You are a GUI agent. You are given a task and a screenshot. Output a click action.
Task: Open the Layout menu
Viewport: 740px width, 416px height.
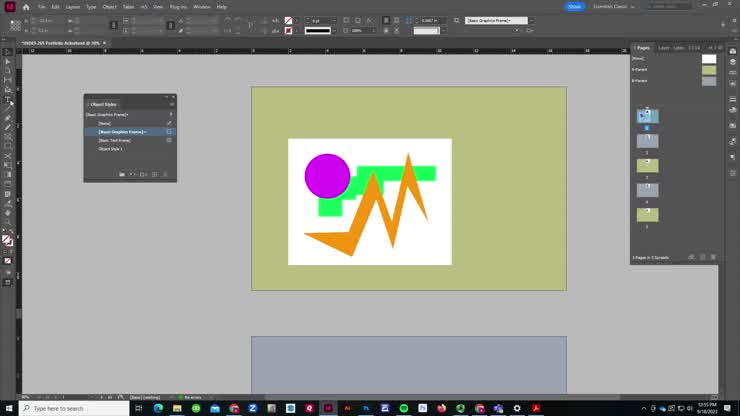tap(73, 7)
